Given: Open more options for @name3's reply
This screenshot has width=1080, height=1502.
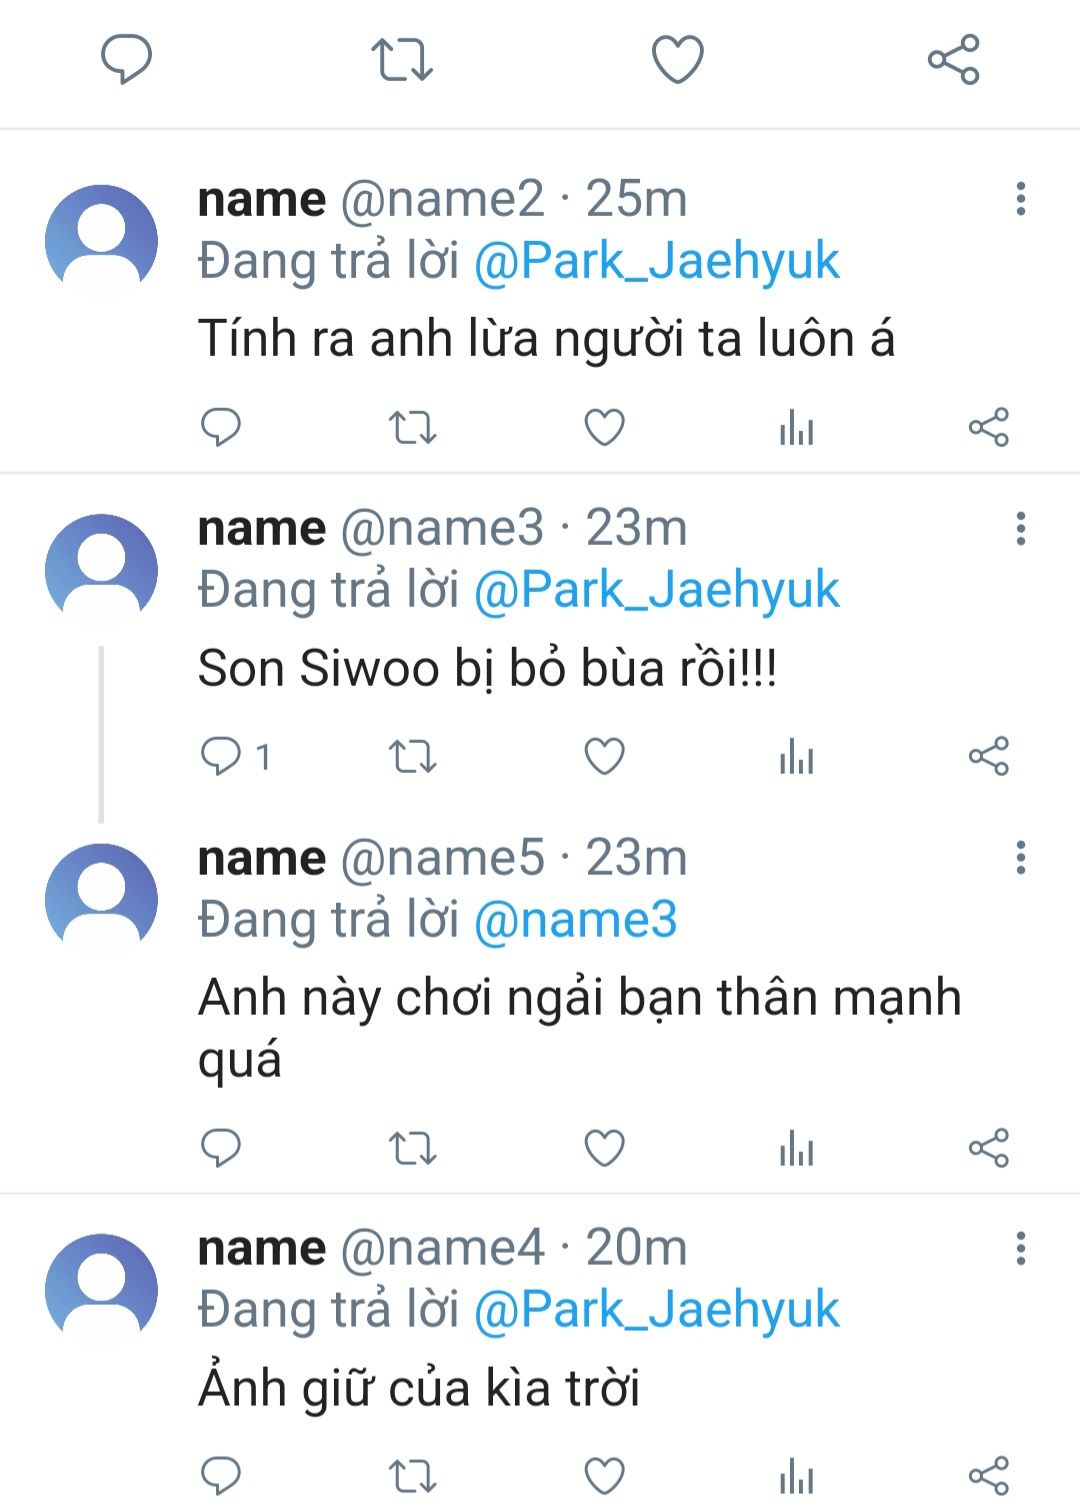Looking at the screenshot, I should (x=1020, y=528).
